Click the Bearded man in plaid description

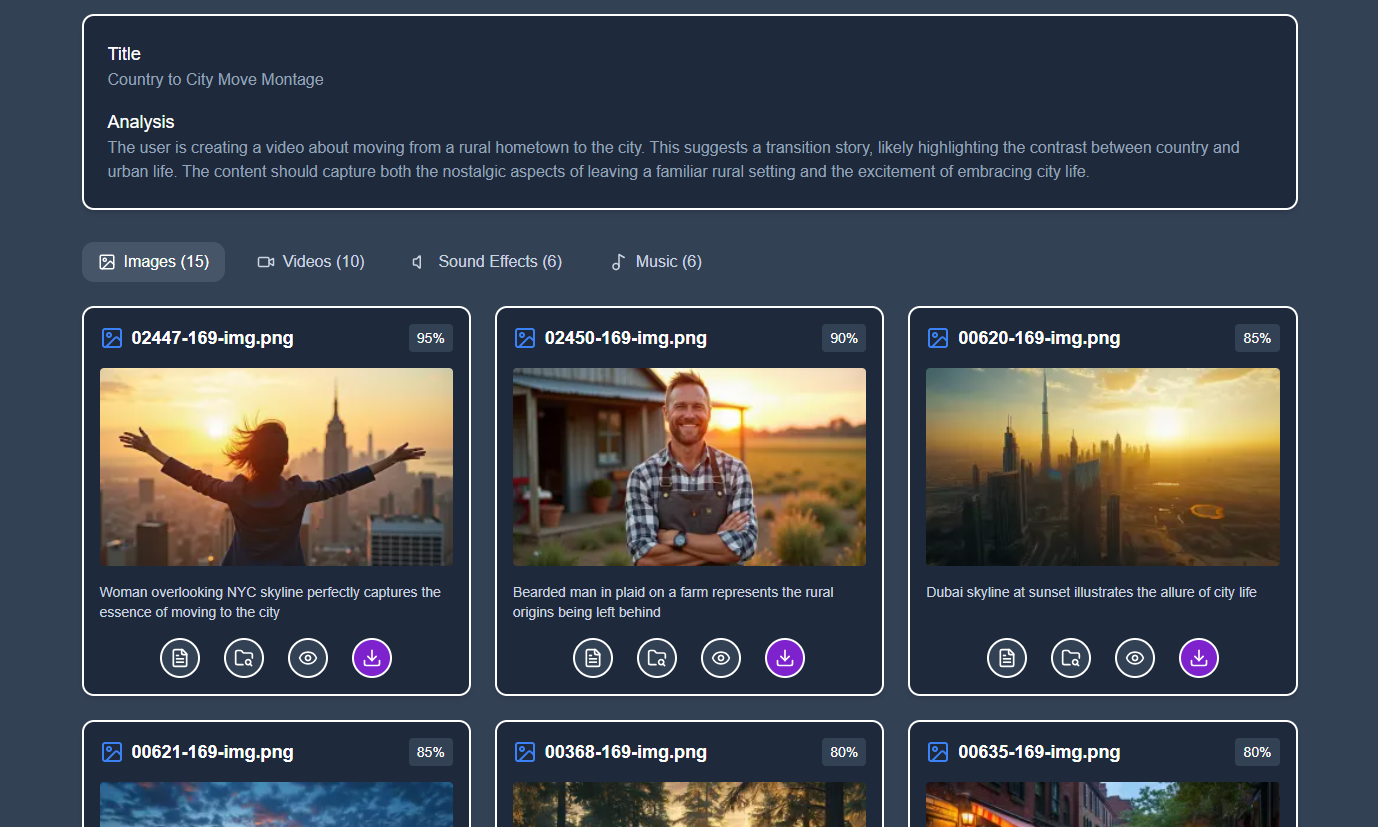pos(673,602)
